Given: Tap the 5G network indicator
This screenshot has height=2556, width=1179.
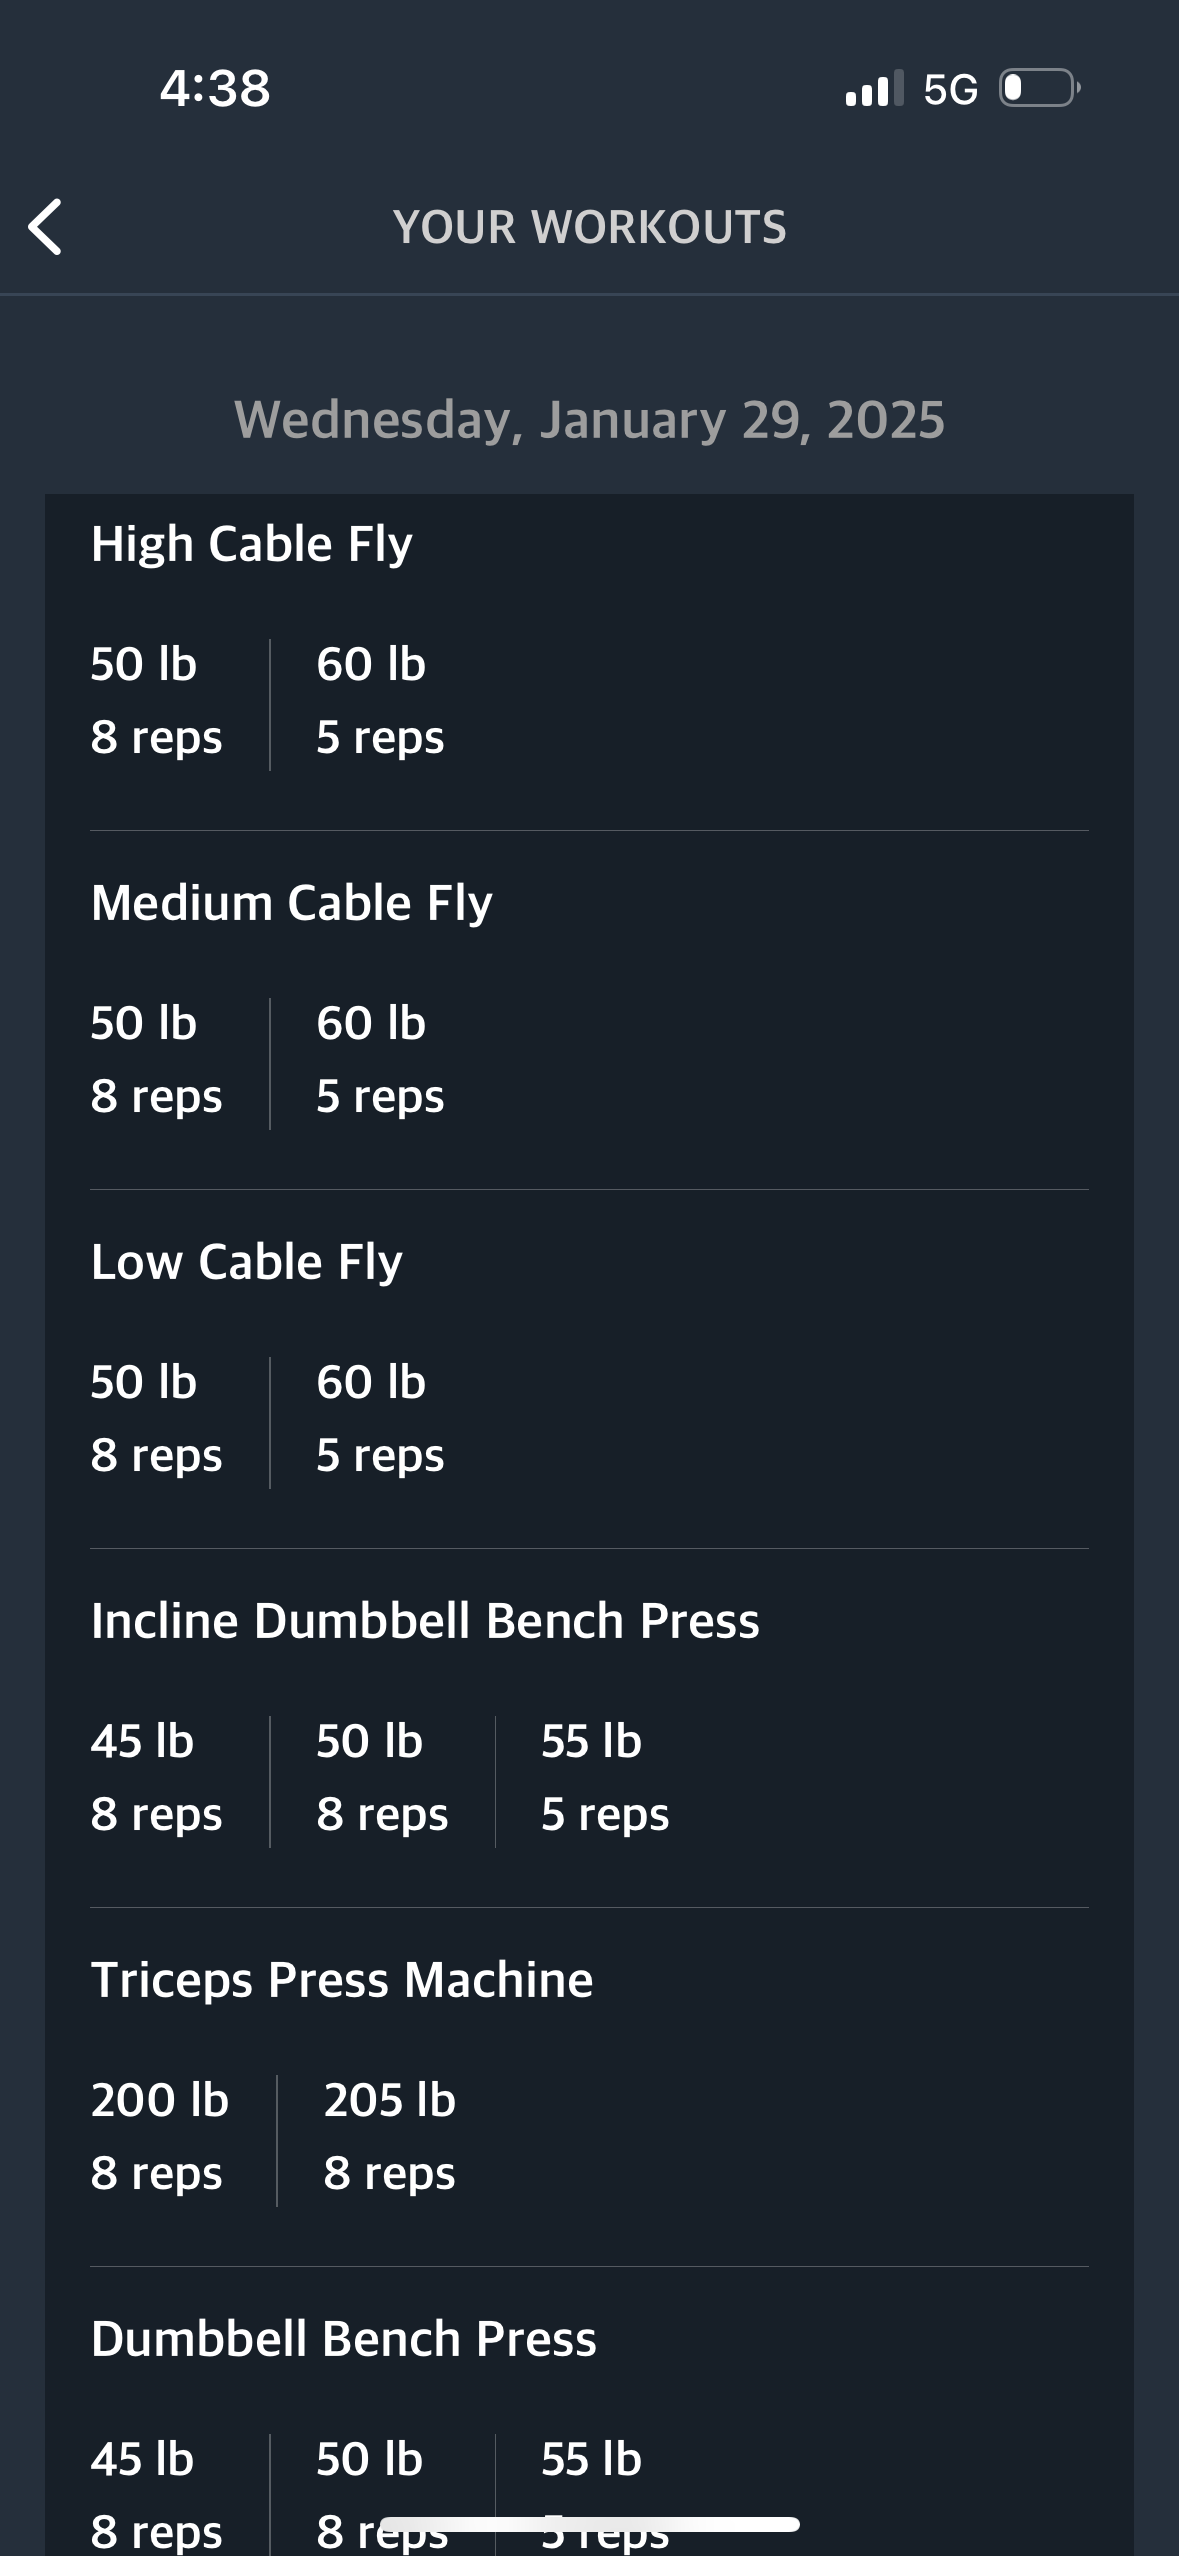Looking at the screenshot, I should (950, 89).
